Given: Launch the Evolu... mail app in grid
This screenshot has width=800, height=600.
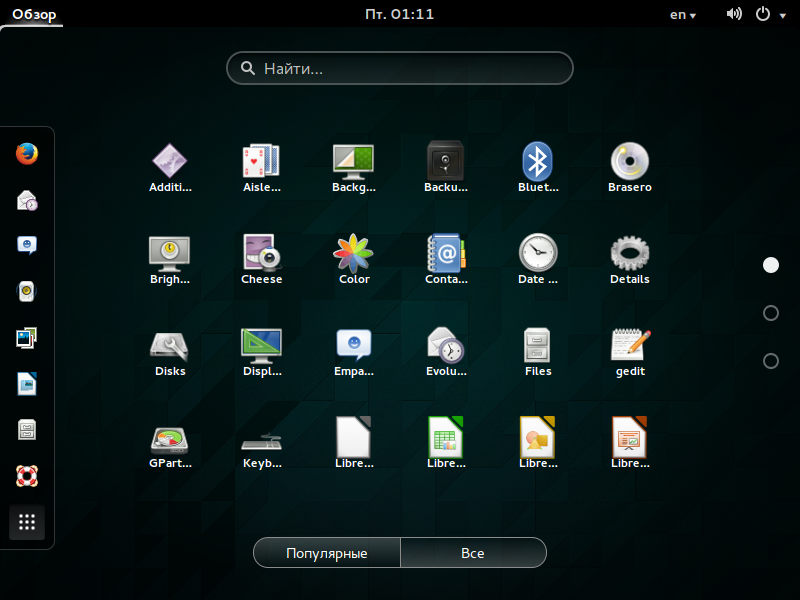Looking at the screenshot, I should click(x=445, y=352).
